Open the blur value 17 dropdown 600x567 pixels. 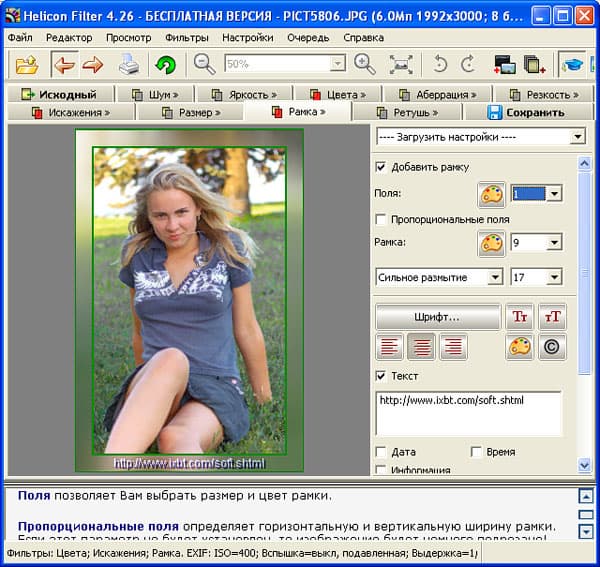[x=554, y=277]
